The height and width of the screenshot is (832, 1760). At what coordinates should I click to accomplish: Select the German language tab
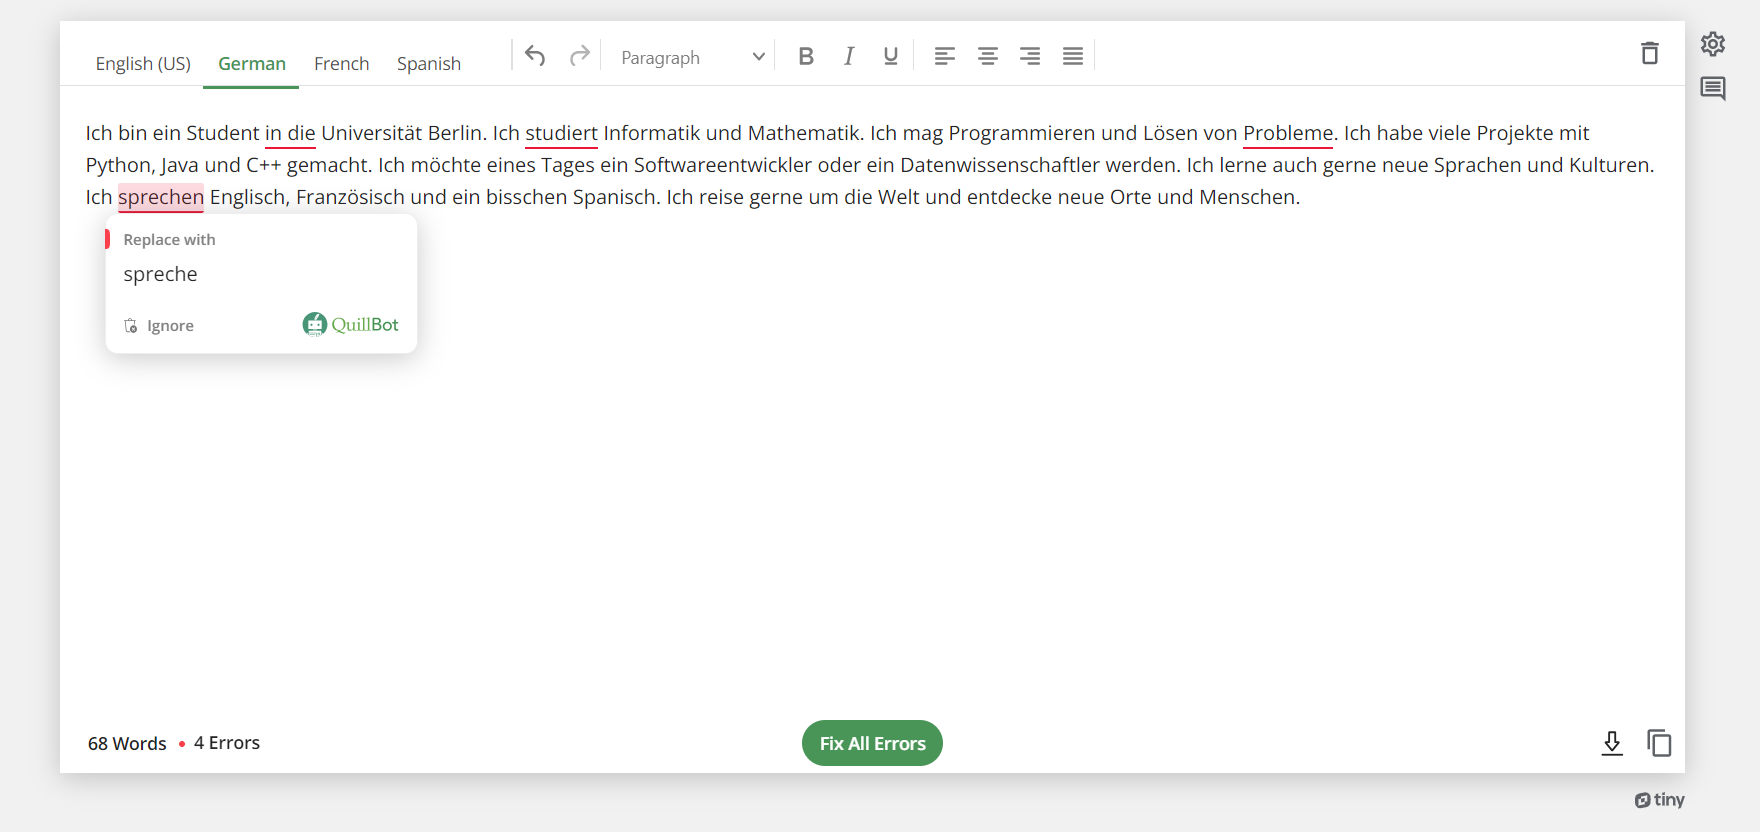pos(252,63)
